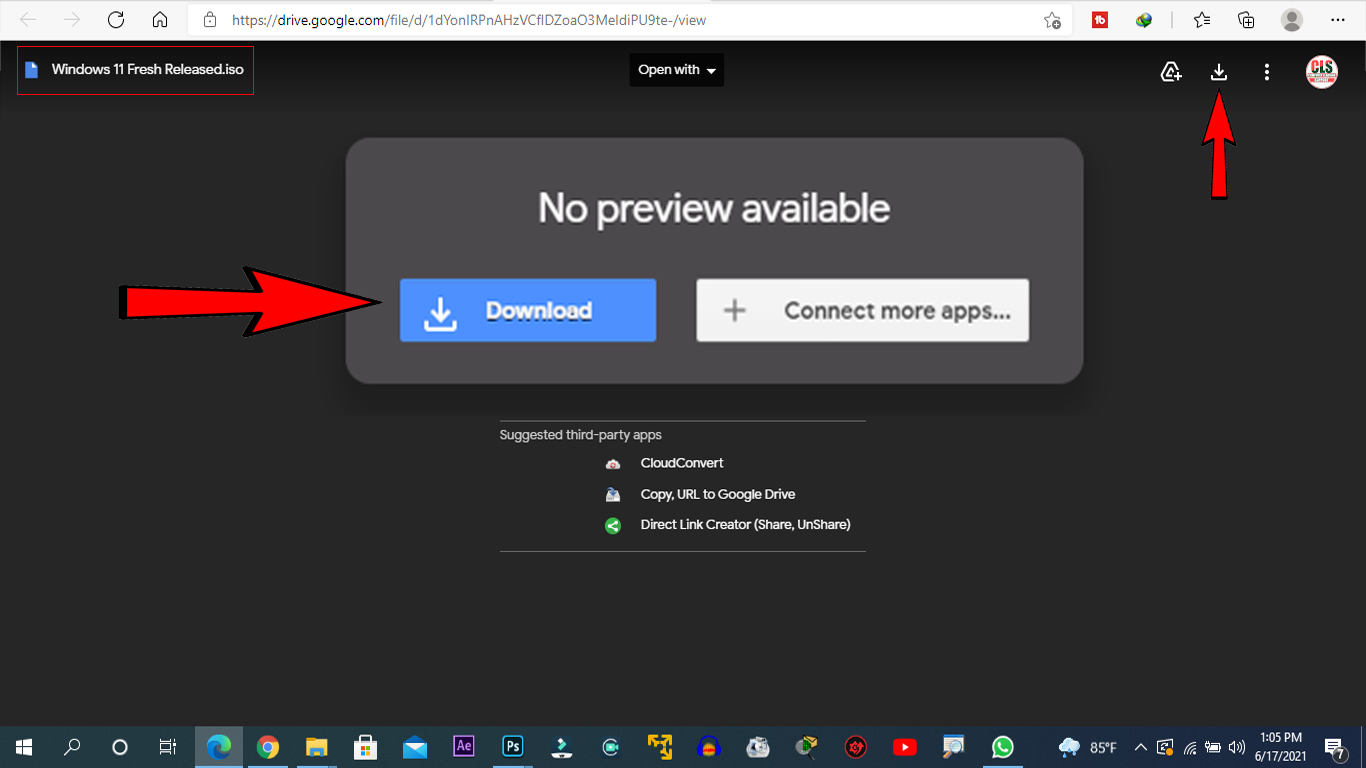Click the Add shortcut to Drive icon
Viewport: 1366px width, 768px height.
[x=1171, y=71]
